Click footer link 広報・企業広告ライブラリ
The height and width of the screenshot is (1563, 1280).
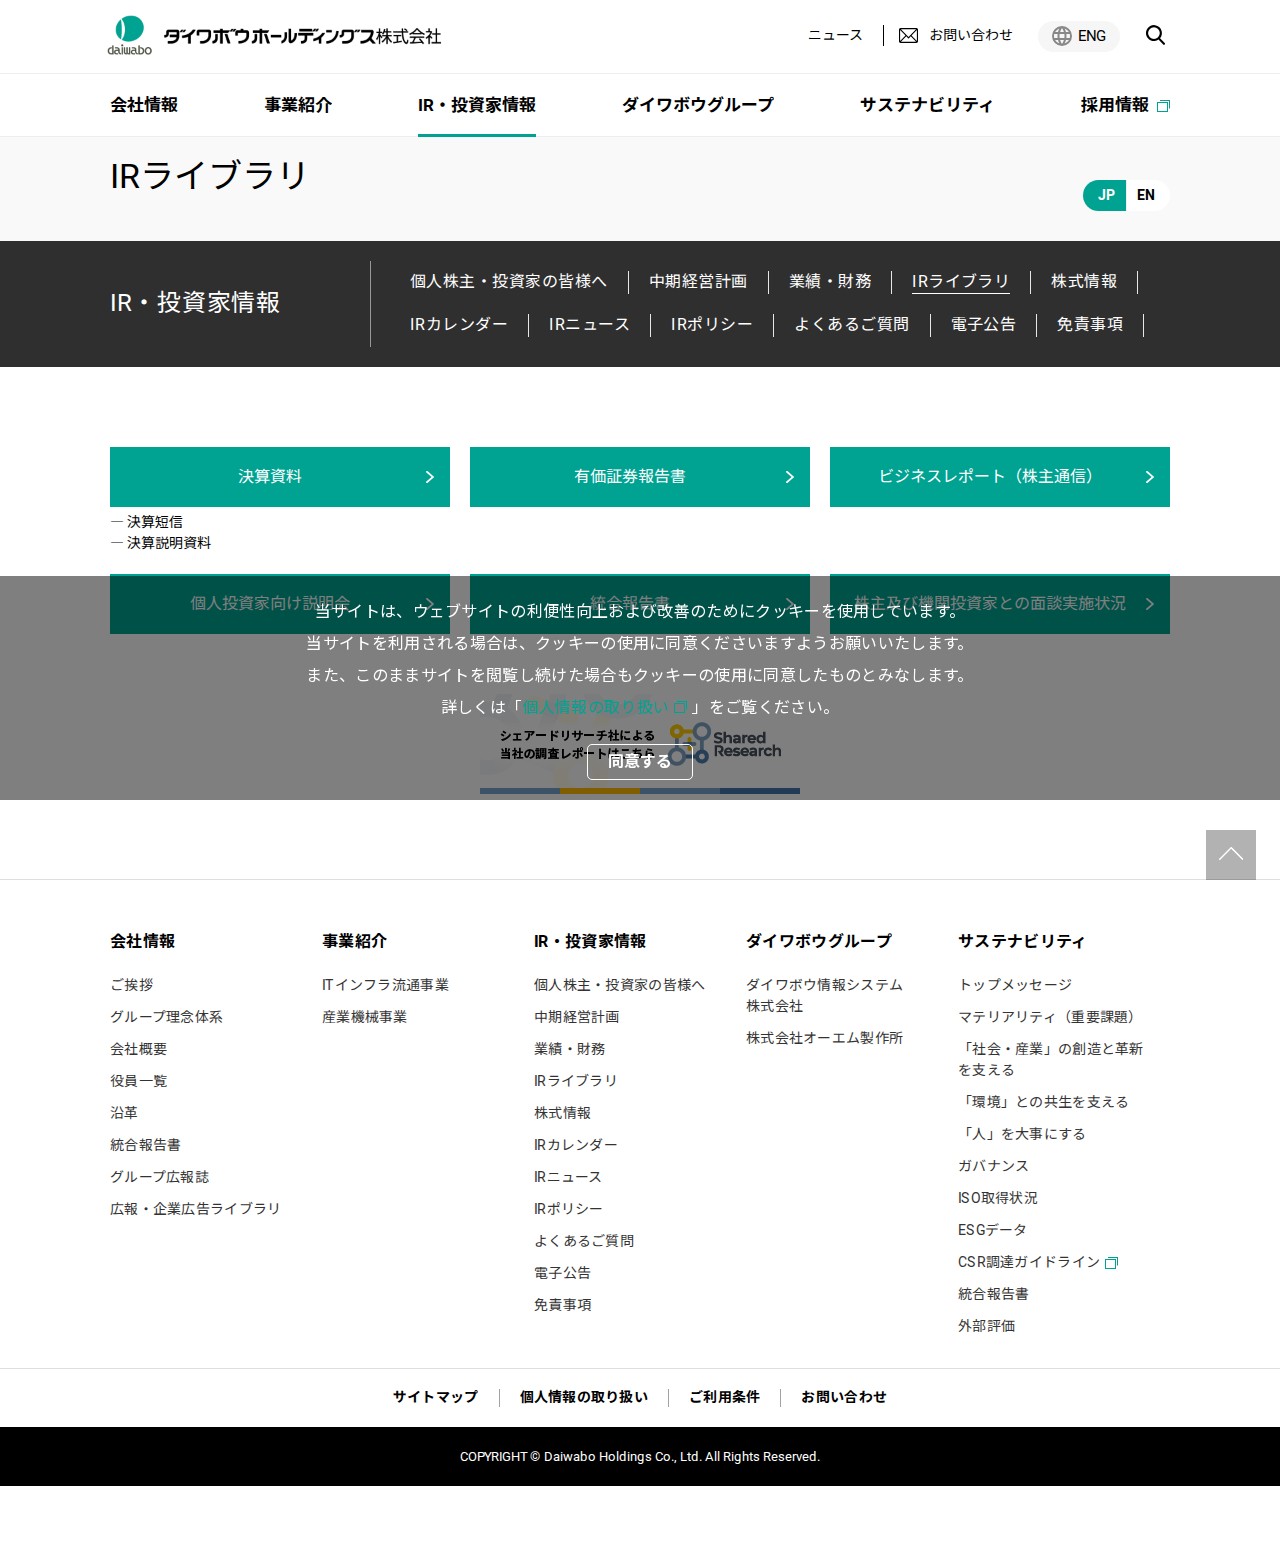(195, 1209)
